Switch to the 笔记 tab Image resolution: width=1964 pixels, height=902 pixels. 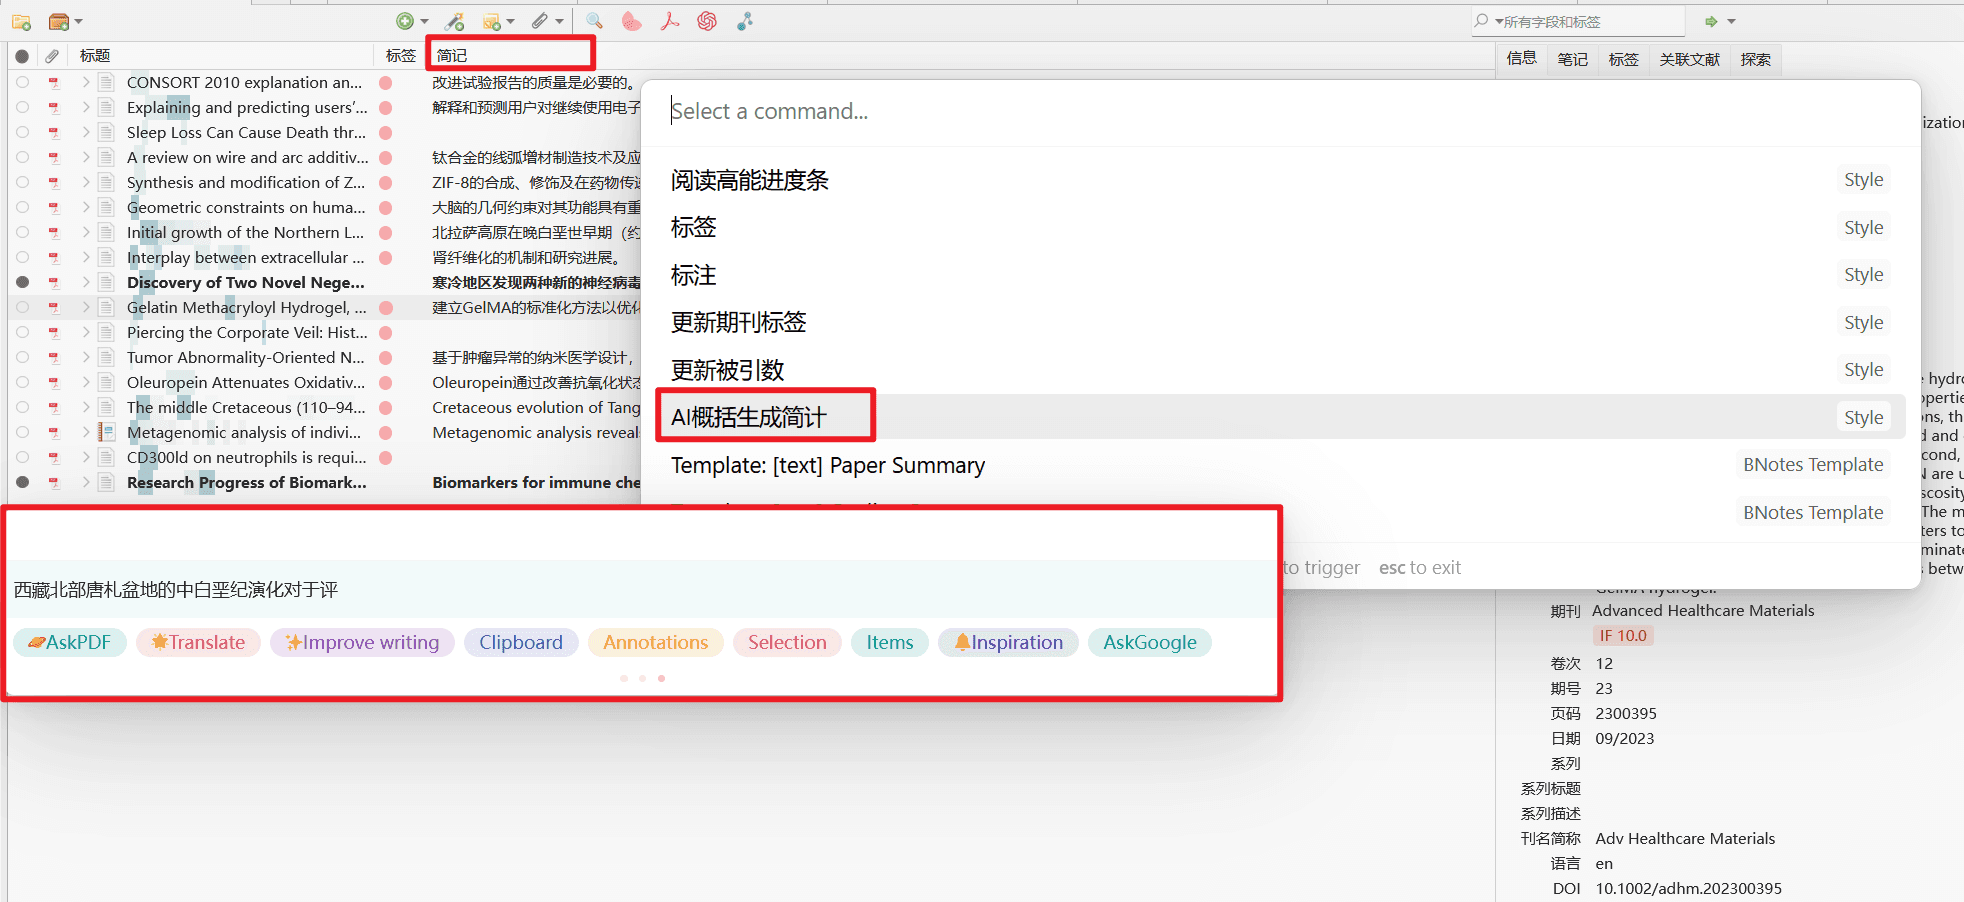(1571, 59)
